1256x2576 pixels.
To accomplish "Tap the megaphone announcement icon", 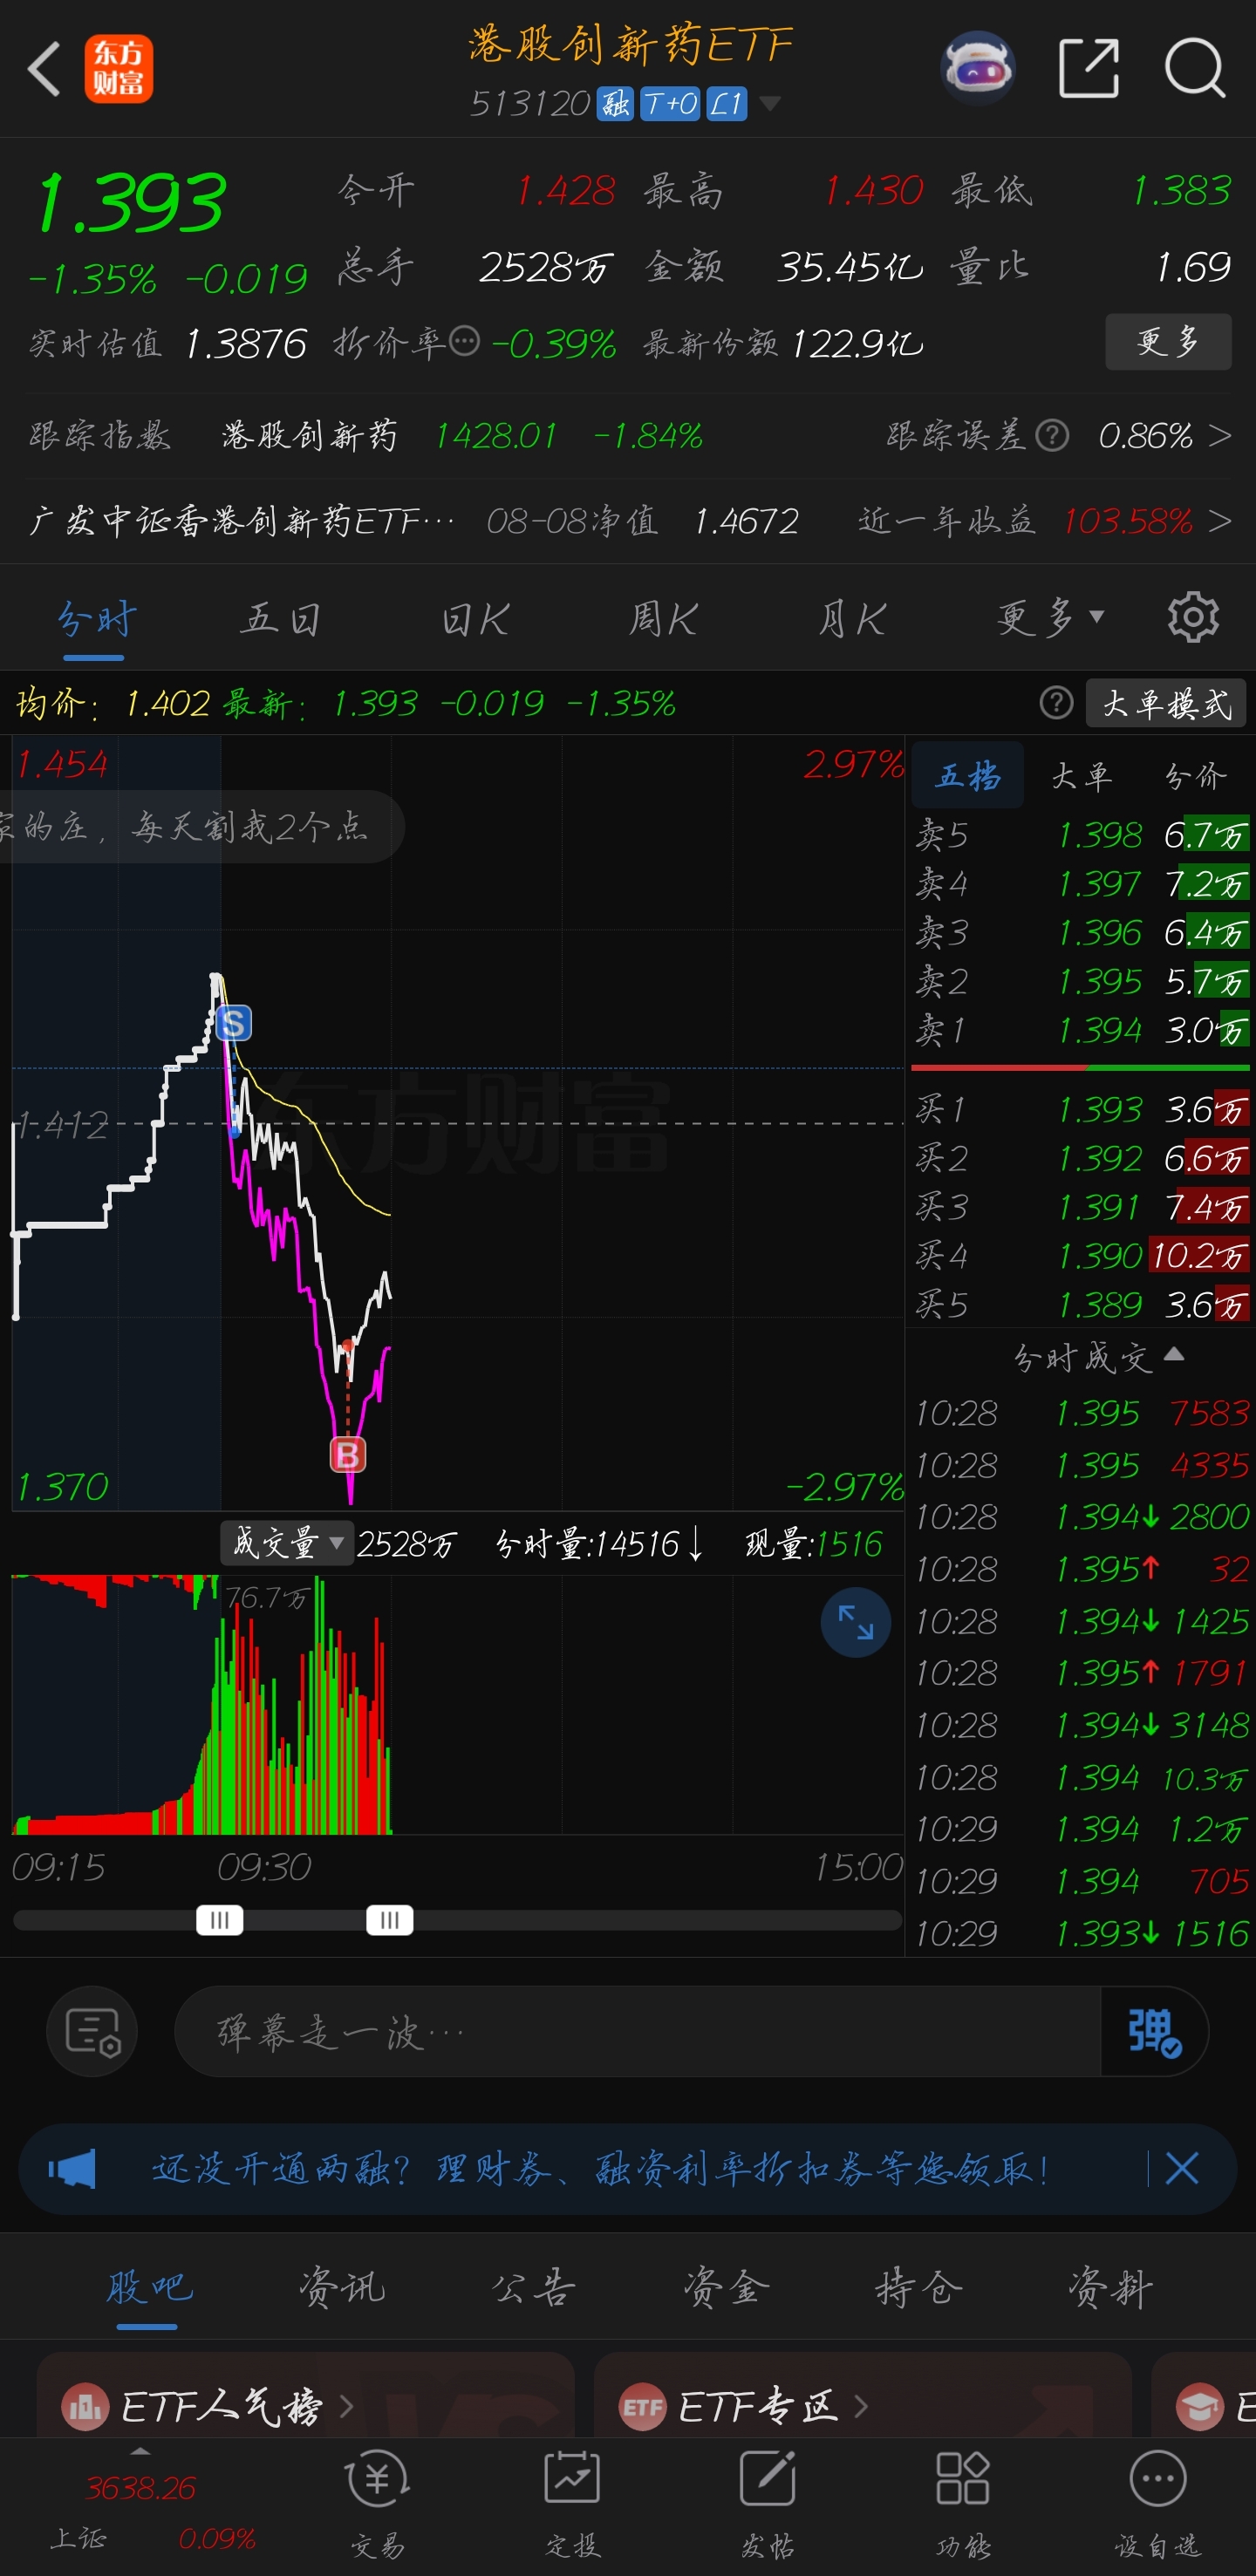I will pos(72,2169).
